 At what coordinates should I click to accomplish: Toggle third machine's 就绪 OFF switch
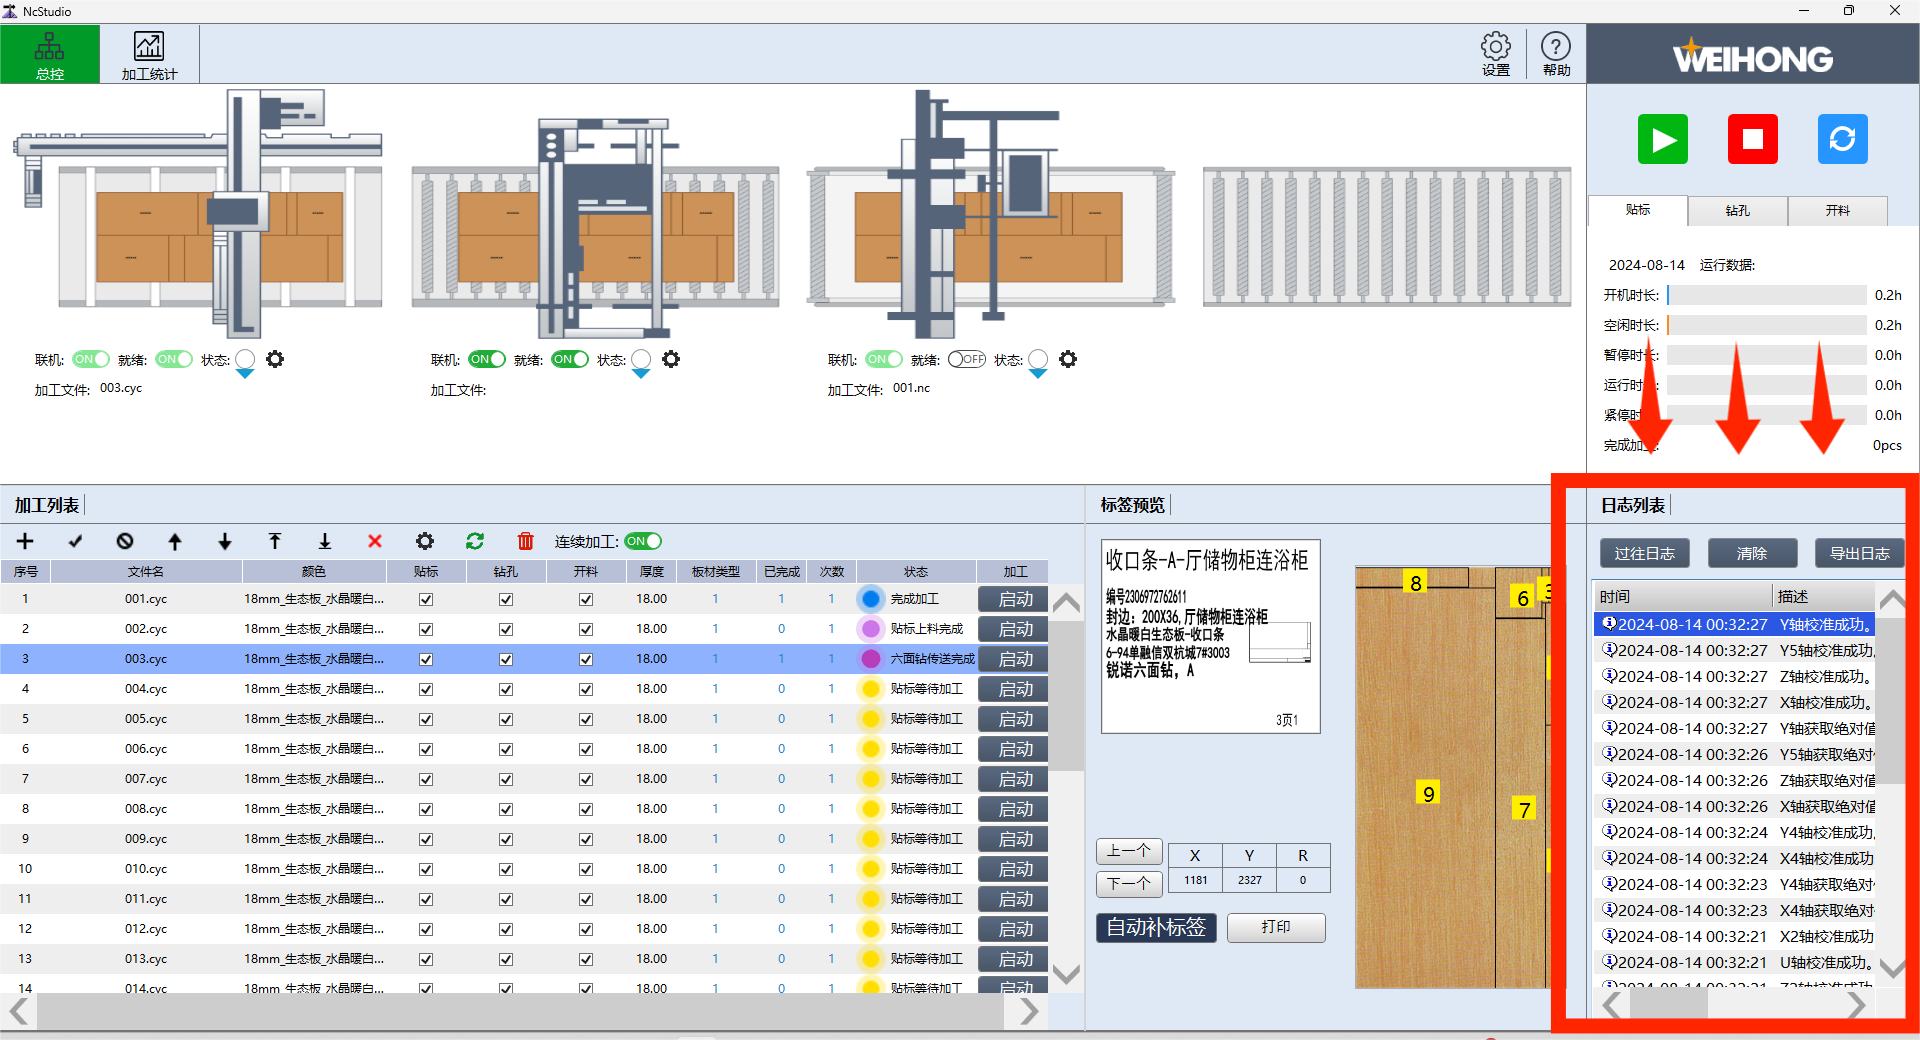point(966,359)
